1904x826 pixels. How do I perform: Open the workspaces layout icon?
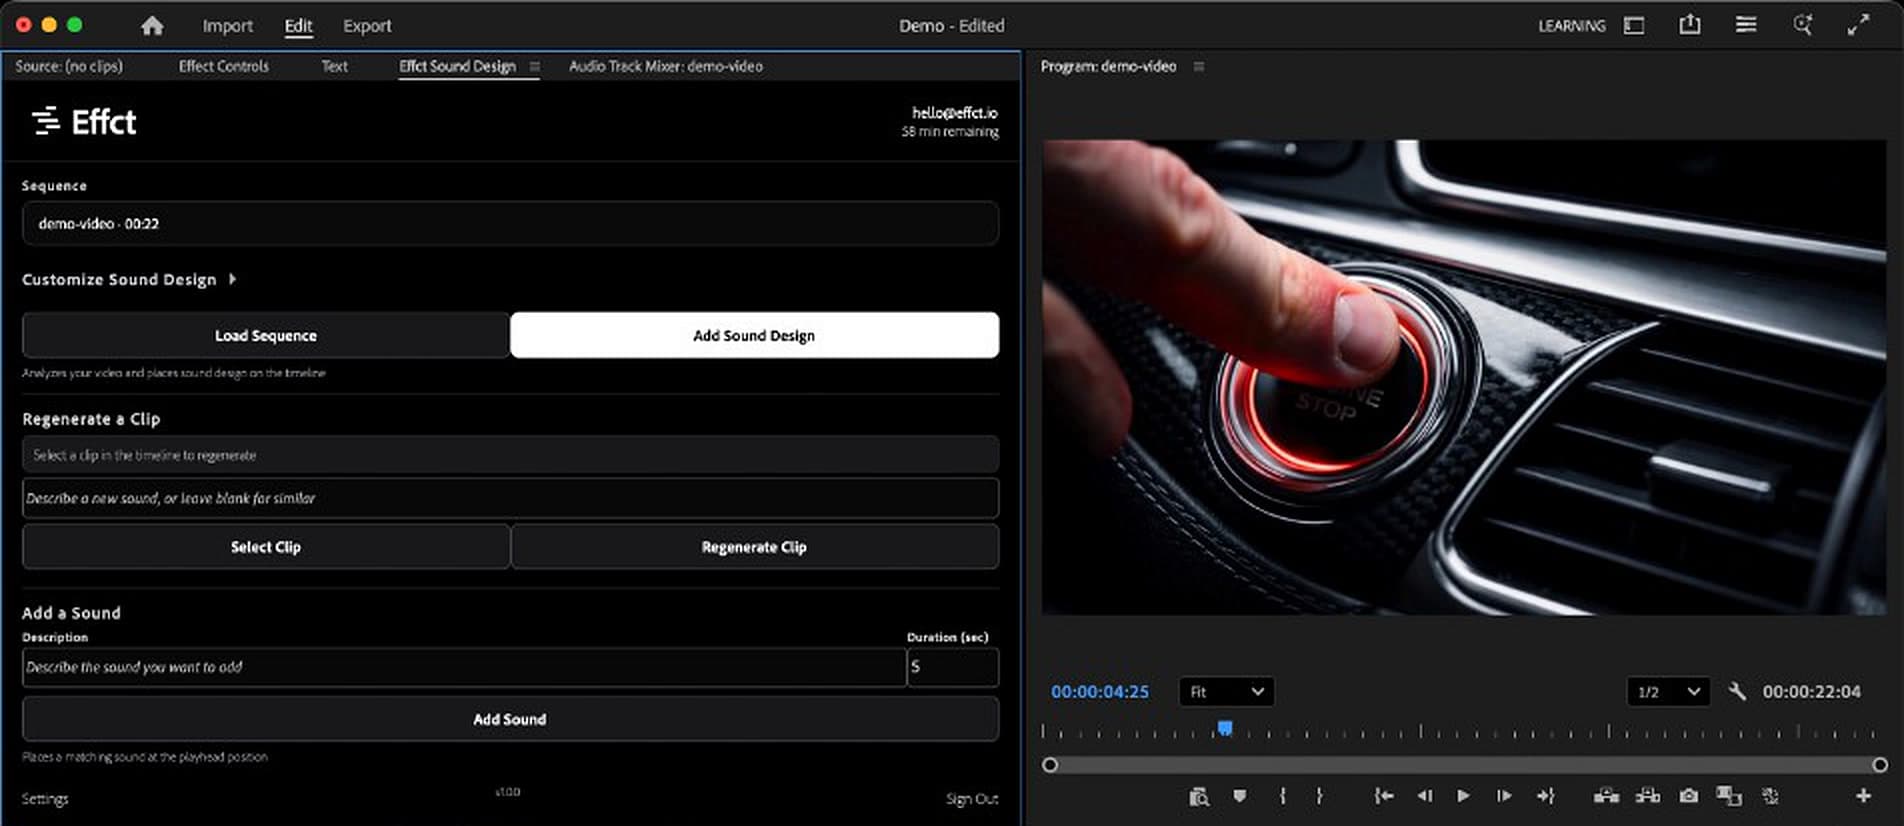click(x=1634, y=26)
